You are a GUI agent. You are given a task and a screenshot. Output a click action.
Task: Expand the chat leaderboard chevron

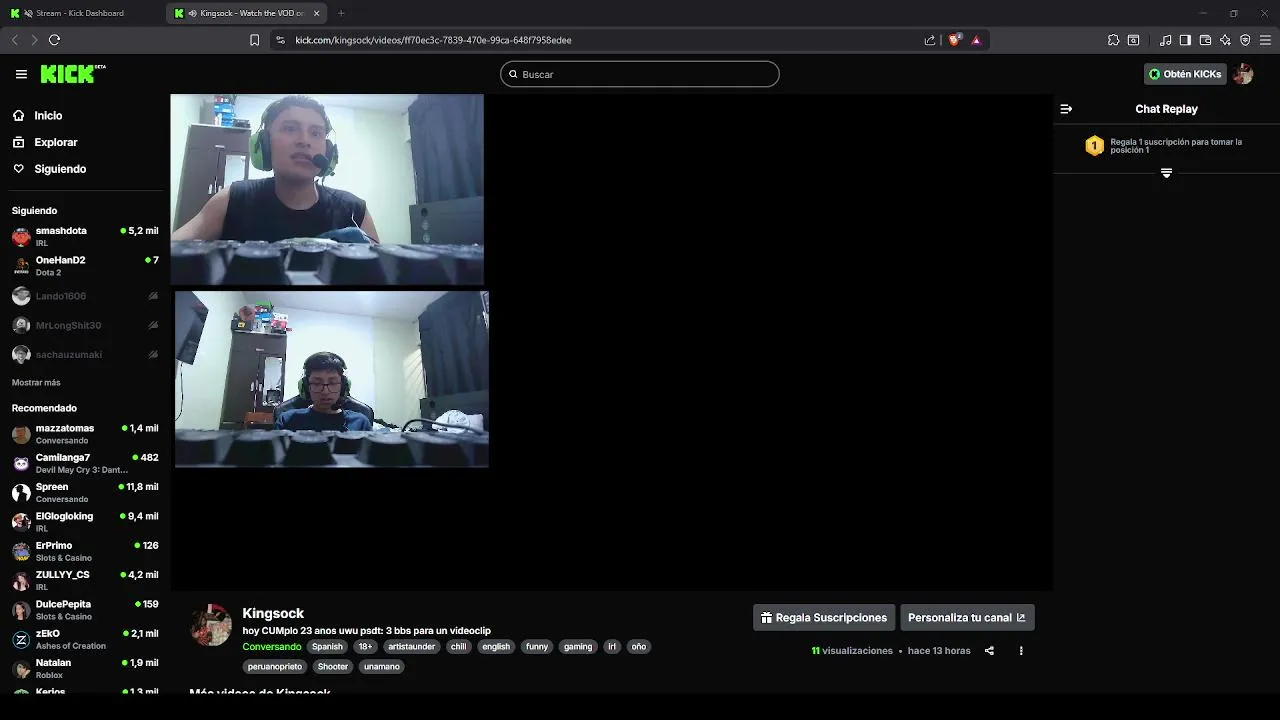click(x=1166, y=173)
